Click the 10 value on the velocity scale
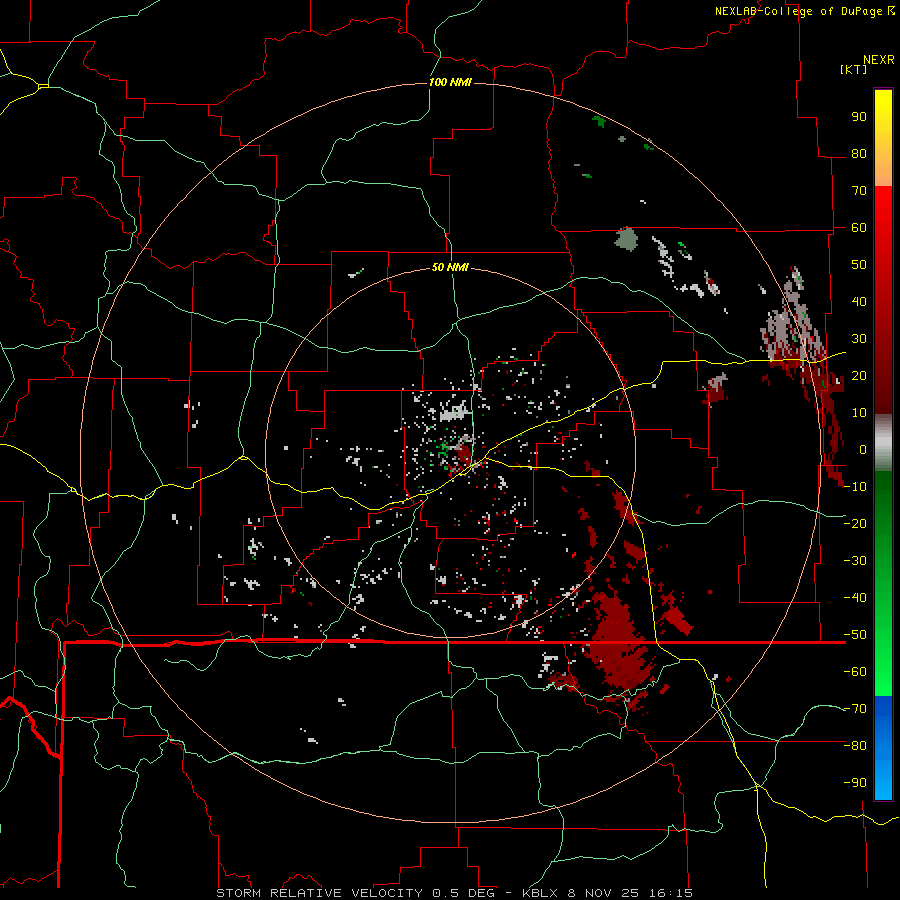Image resolution: width=900 pixels, height=900 pixels. click(x=859, y=413)
